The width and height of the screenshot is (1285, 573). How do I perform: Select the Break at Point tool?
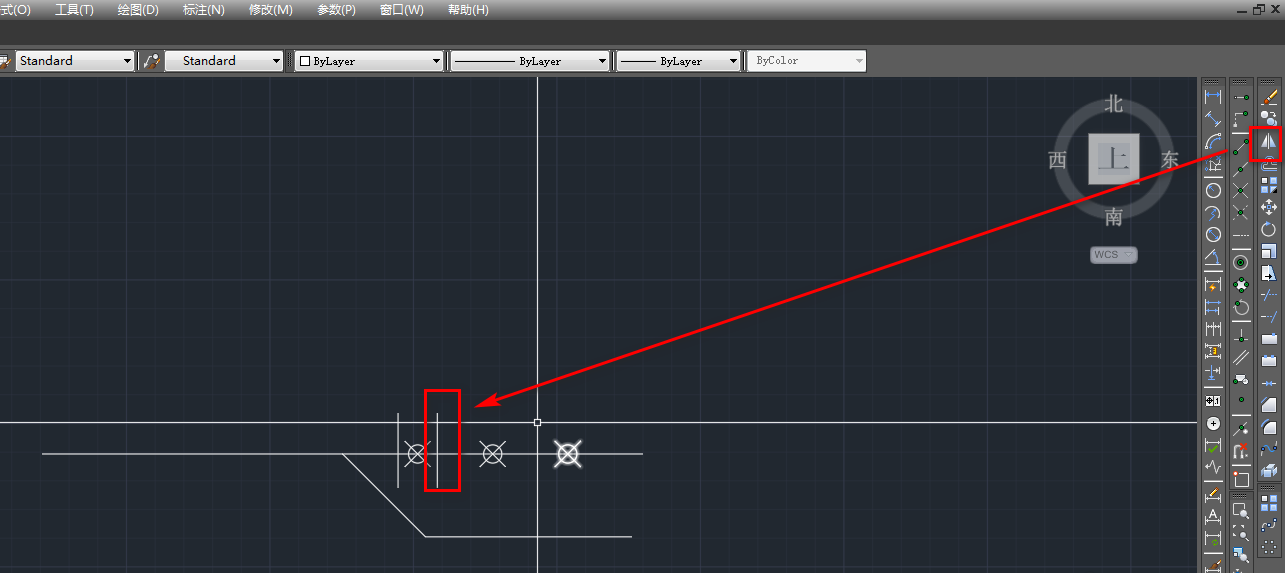tap(1269, 339)
